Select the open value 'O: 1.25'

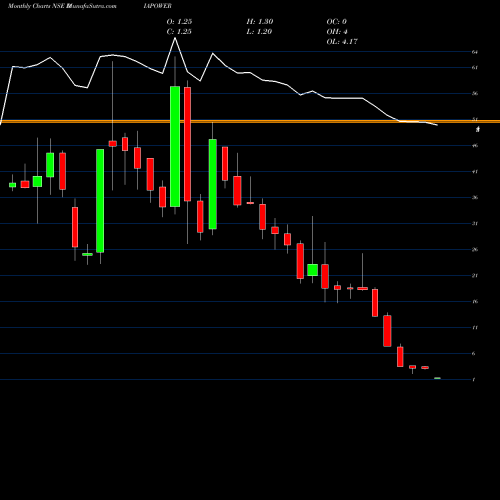pos(179,22)
